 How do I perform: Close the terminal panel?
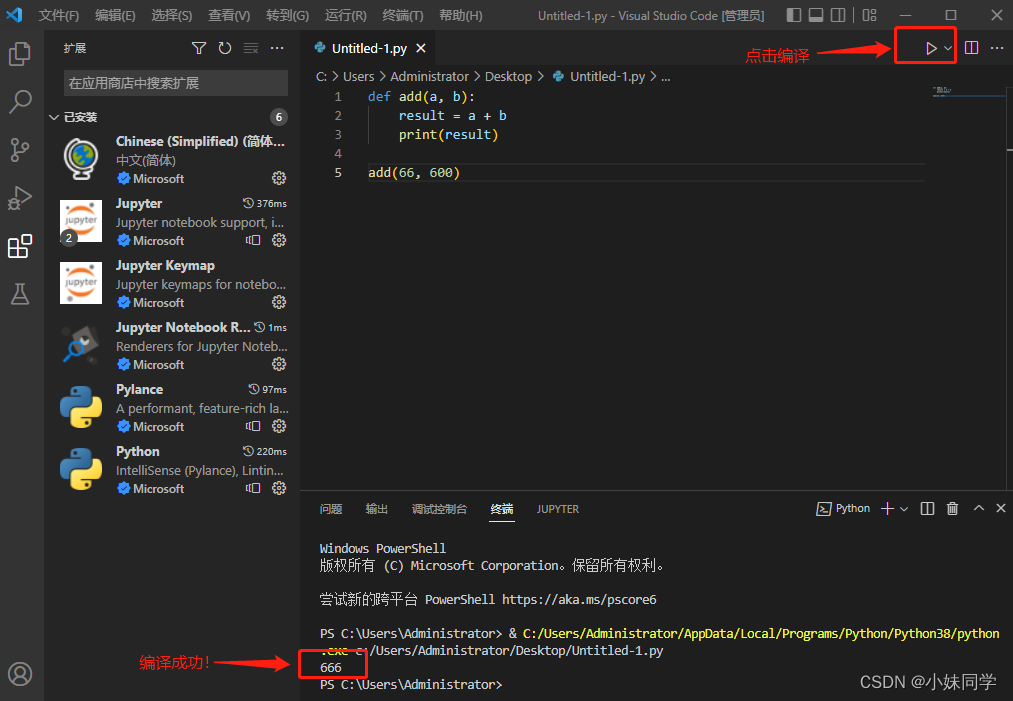1001,508
